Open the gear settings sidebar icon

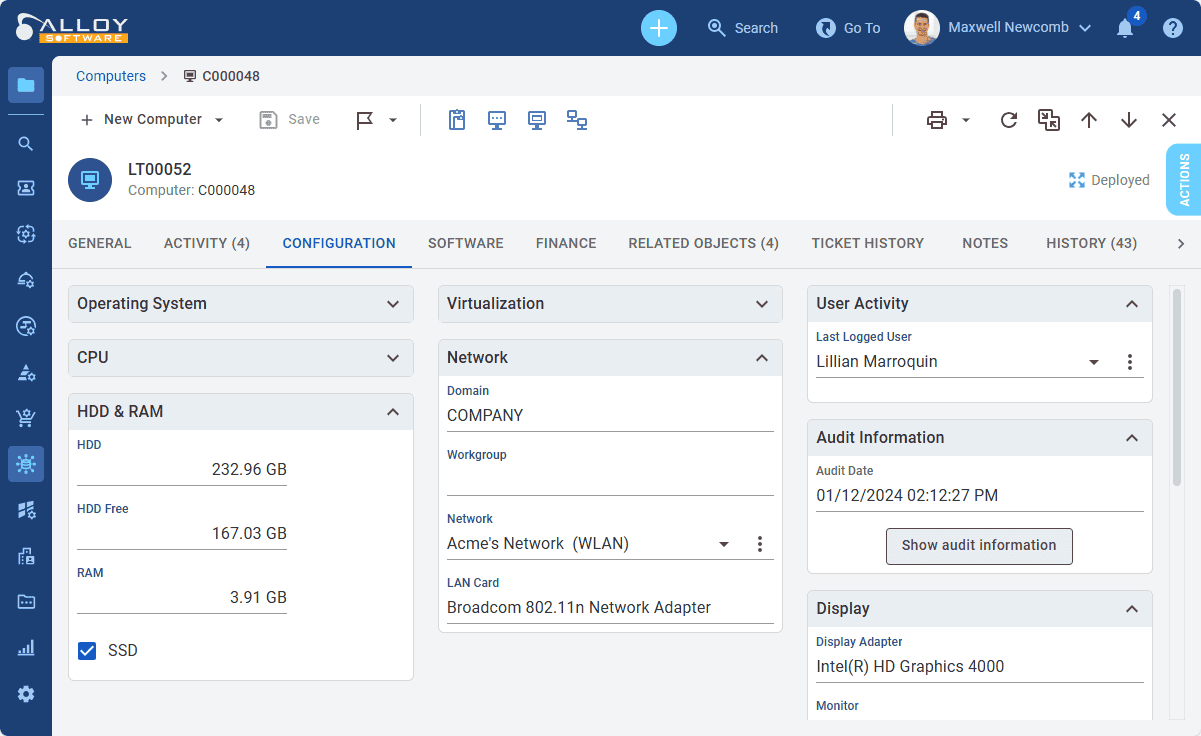click(x=26, y=694)
